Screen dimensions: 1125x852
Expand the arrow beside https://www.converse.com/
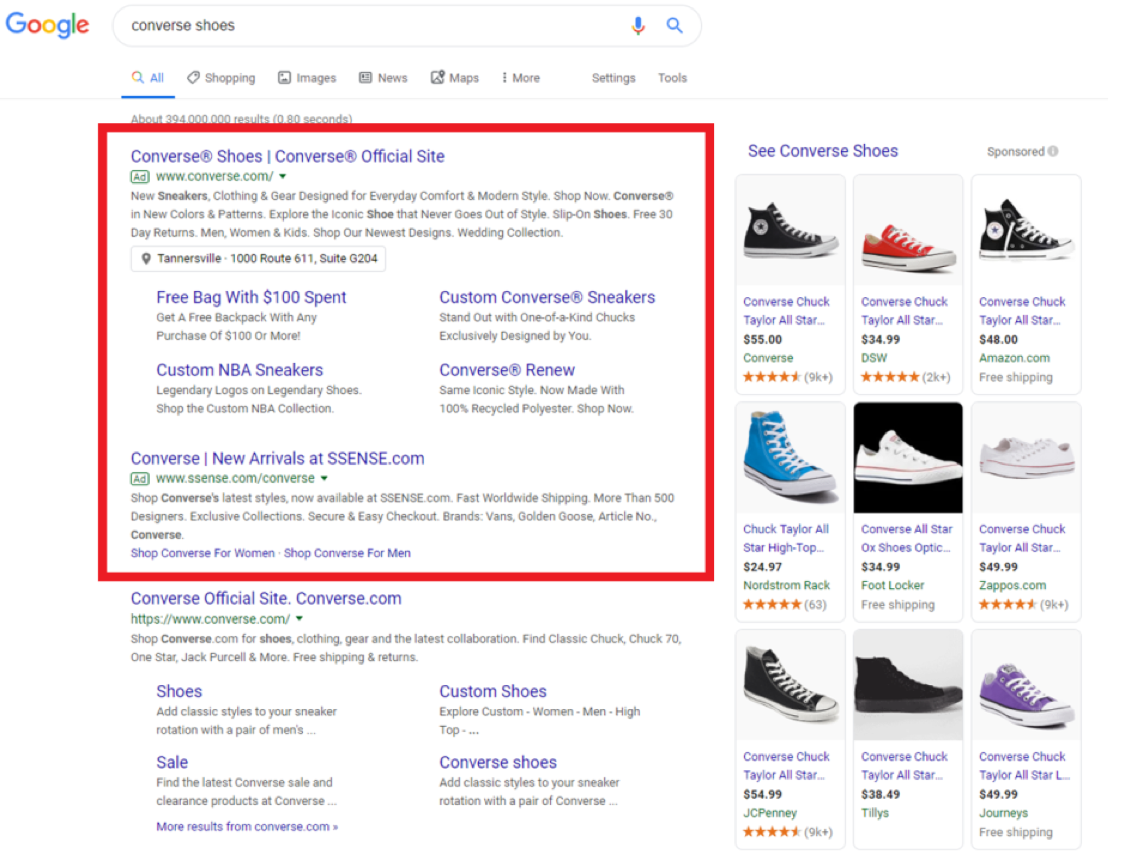click(299, 619)
